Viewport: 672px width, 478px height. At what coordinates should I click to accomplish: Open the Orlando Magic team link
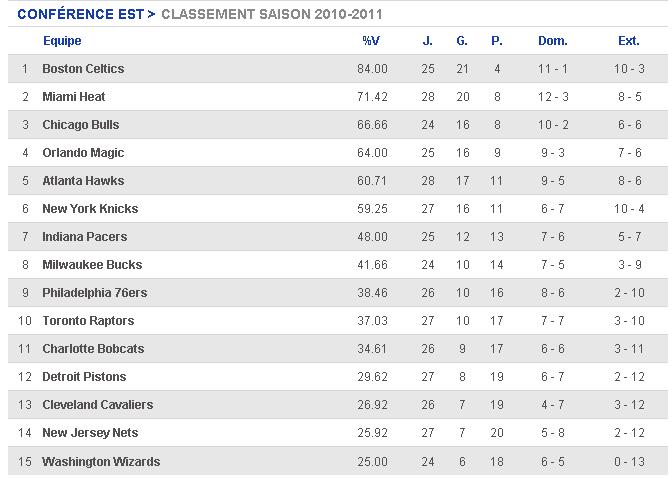click(x=83, y=153)
